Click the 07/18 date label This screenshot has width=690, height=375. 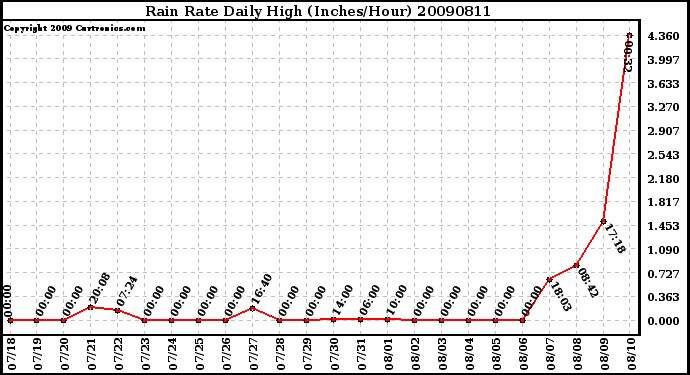point(11,354)
